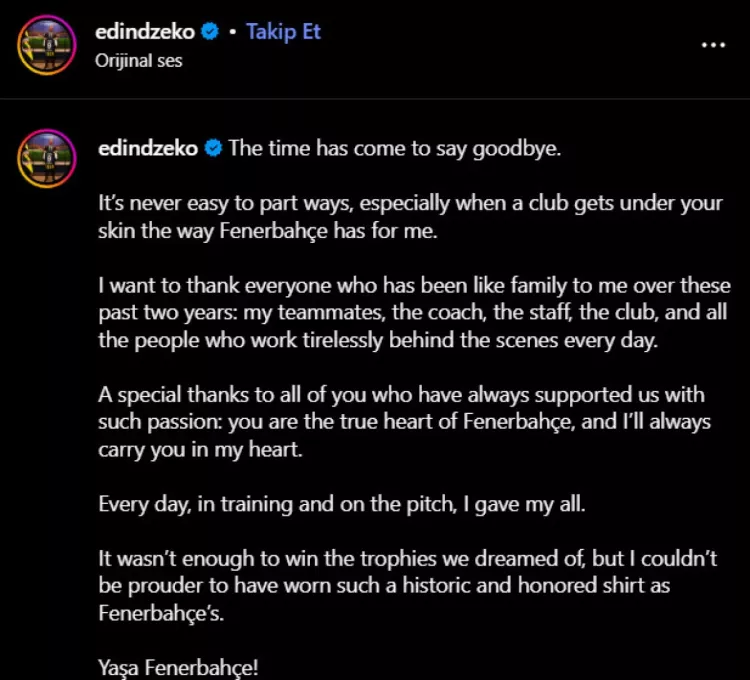The image size is (750, 680).
Task: Open the Orijinal ses audio link
Action: (x=139, y=60)
